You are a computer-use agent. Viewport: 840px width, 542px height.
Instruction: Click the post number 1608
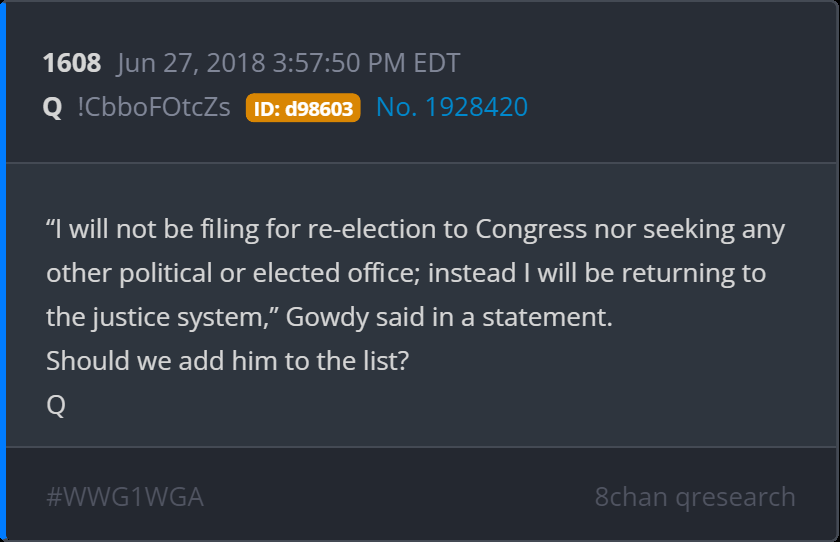(72, 64)
